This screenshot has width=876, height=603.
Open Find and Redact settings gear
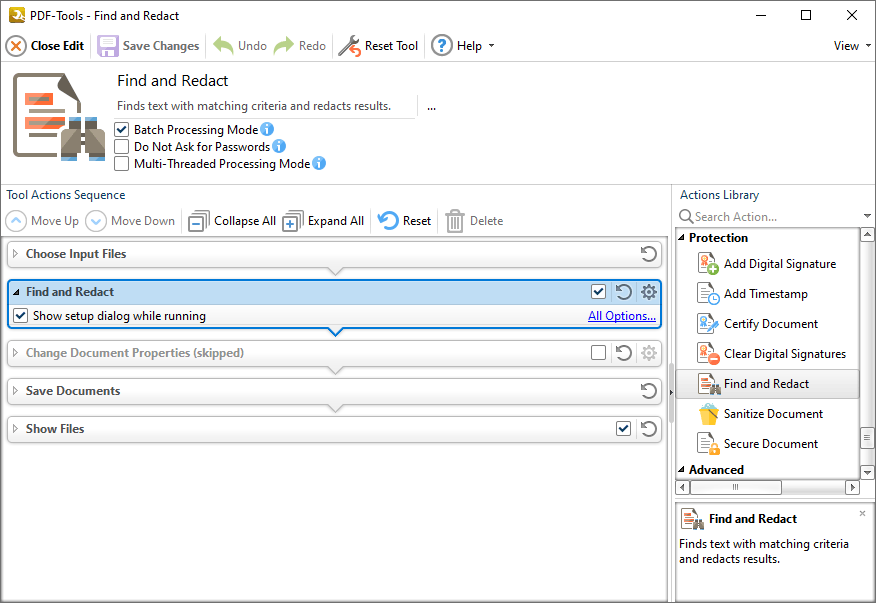[x=649, y=292]
